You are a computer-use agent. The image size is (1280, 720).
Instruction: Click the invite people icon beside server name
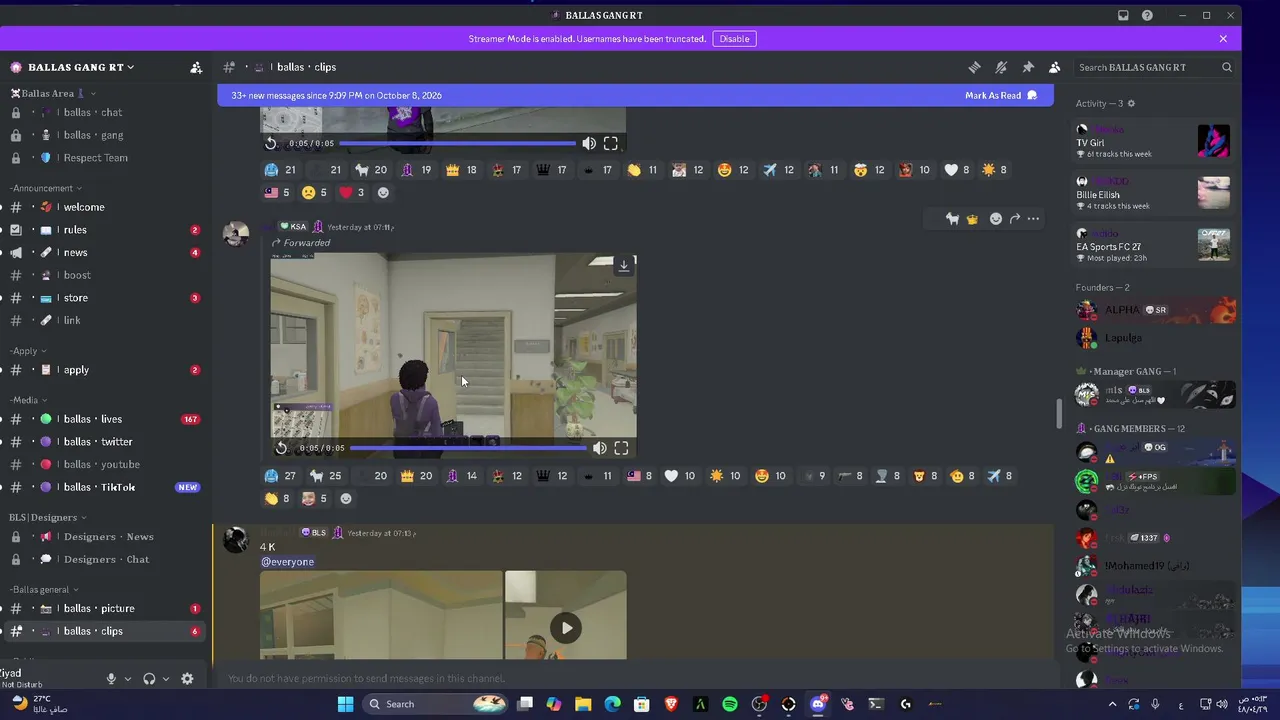196,67
